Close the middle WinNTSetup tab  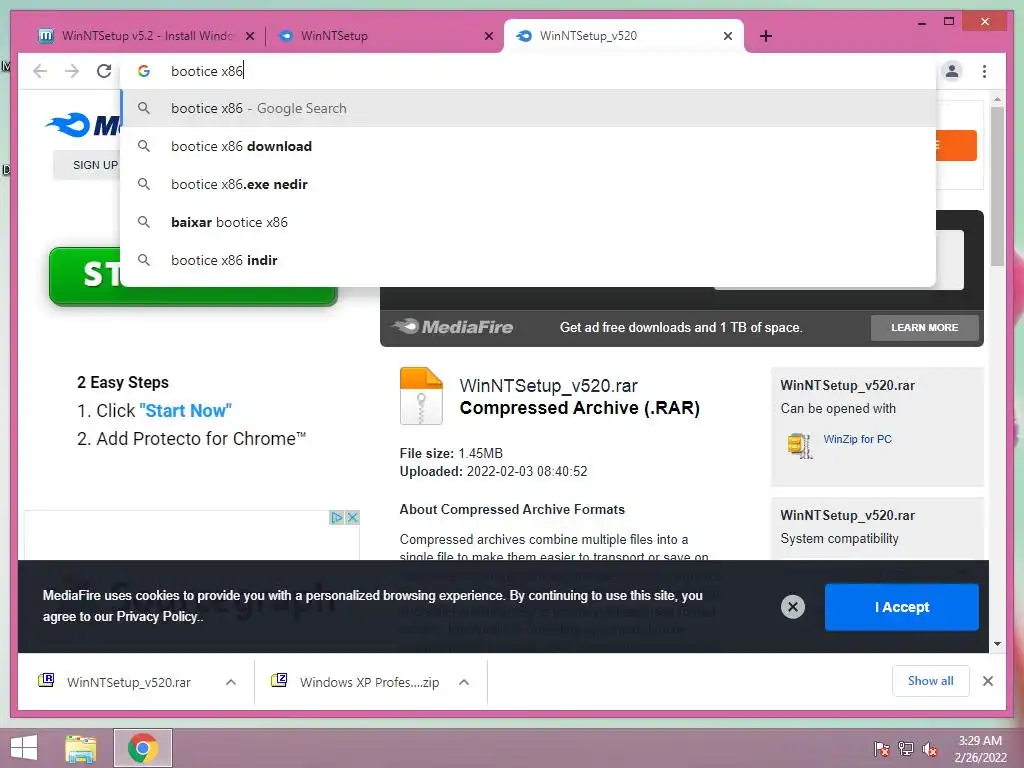pos(488,36)
